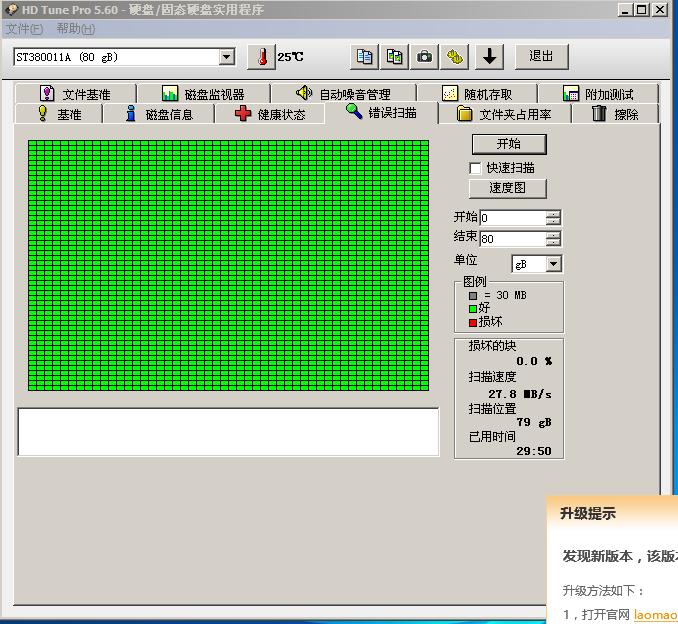Click the 27.8 MB/s scan speed value
This screenshot has width=678, height=624.
tap(520, 394)
